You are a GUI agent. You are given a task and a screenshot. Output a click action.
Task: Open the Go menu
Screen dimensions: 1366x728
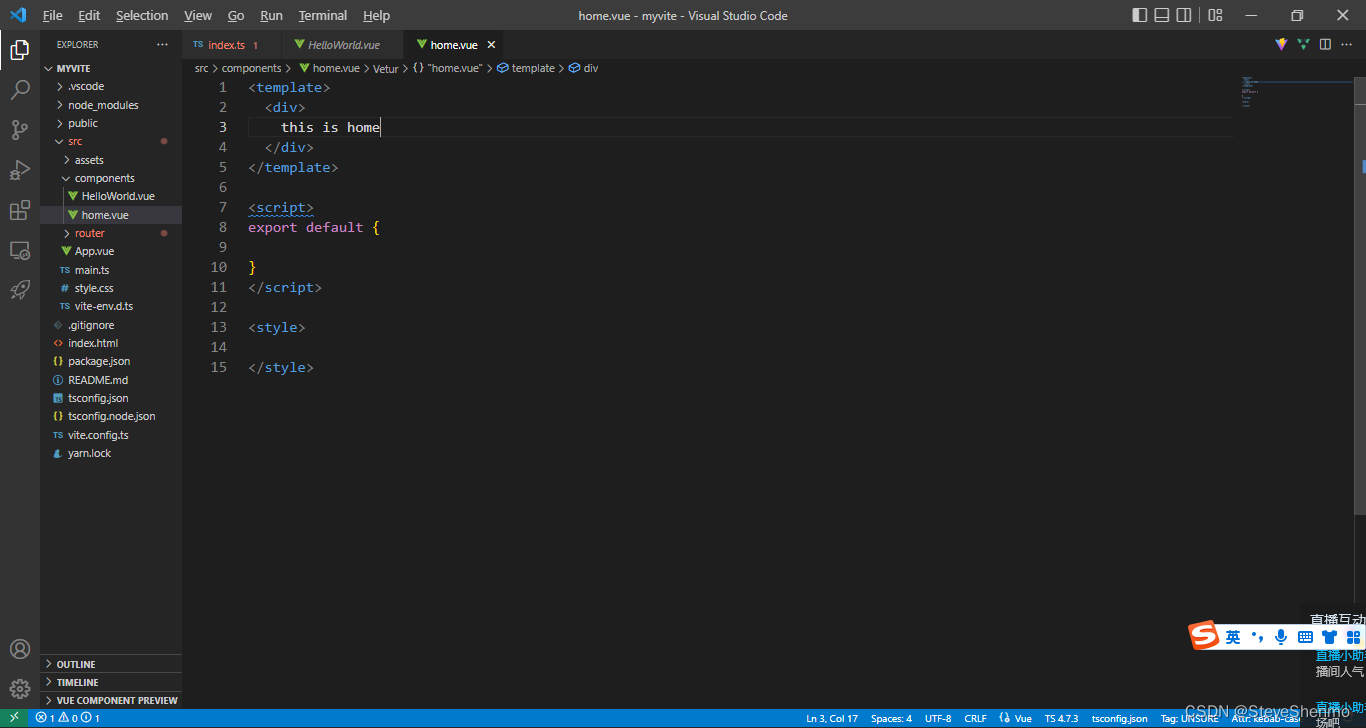[x=236, y=15]
